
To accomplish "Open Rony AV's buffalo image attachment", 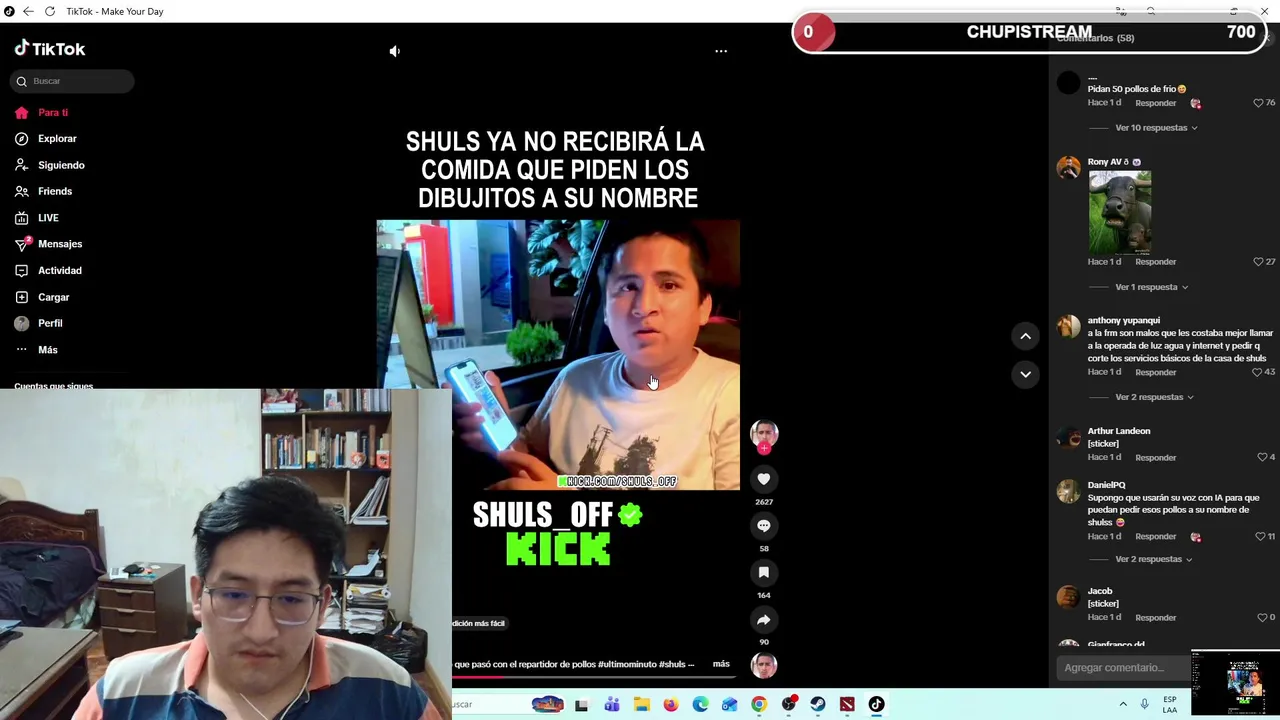I will pos(1119,212).
